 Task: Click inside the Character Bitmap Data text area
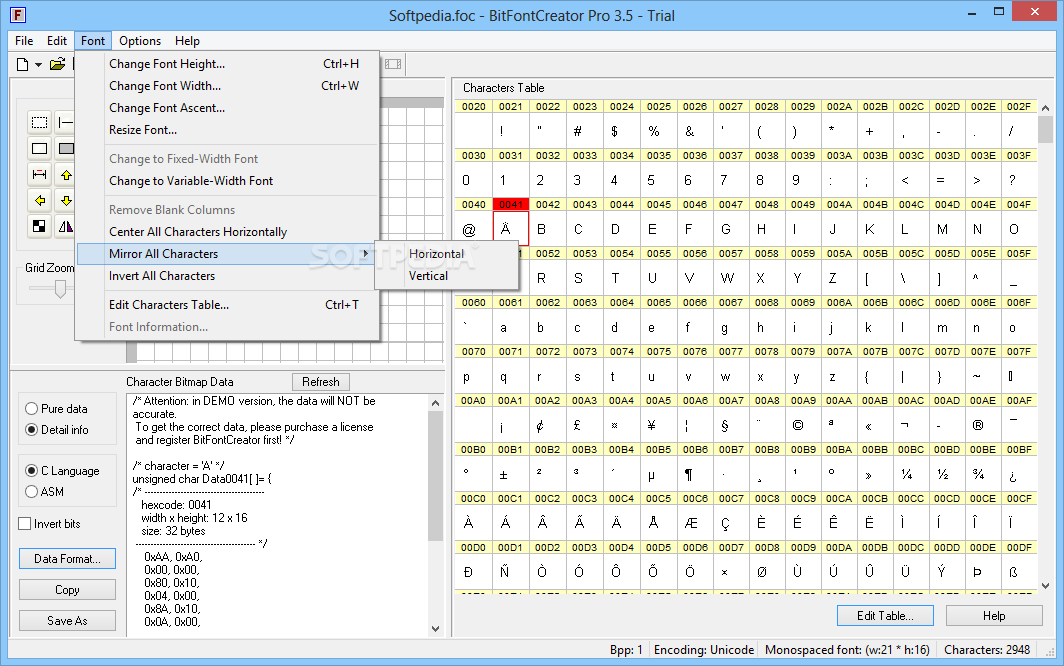(x=278, y=515)
